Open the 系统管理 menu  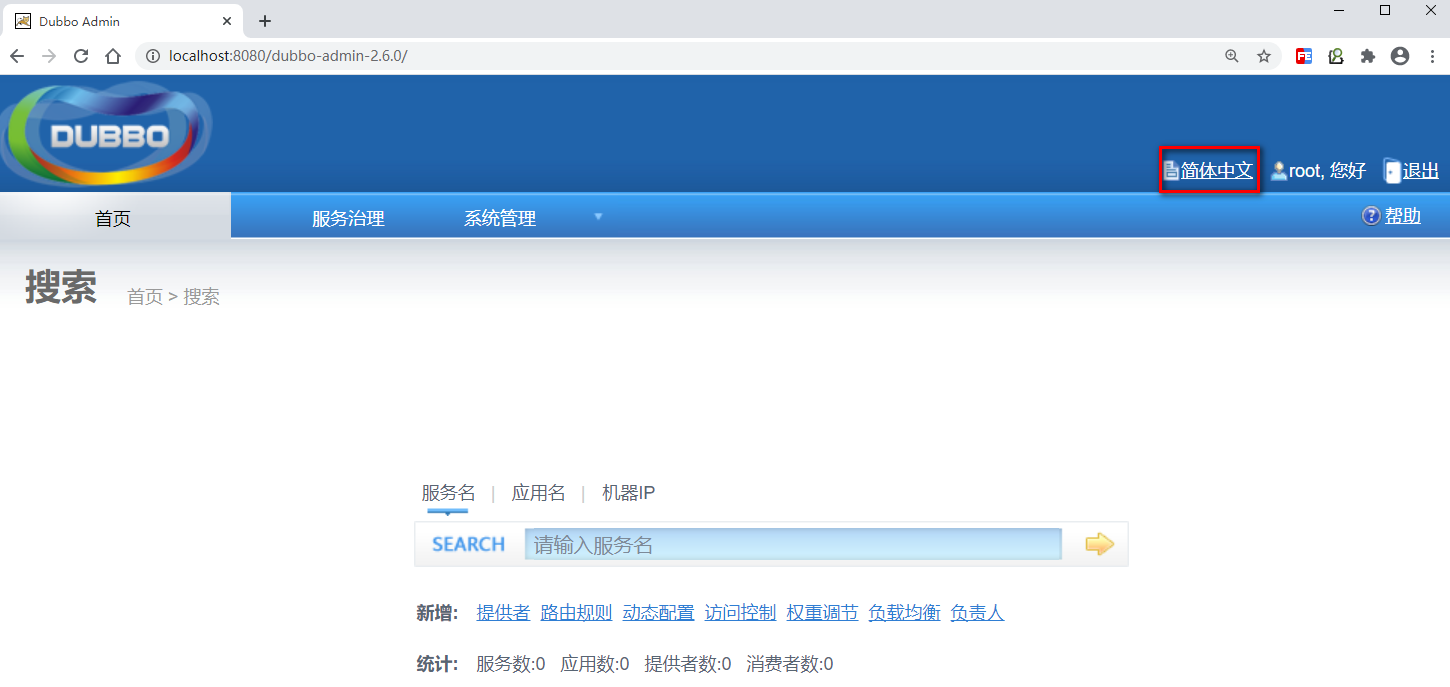[x=500, y=218]
